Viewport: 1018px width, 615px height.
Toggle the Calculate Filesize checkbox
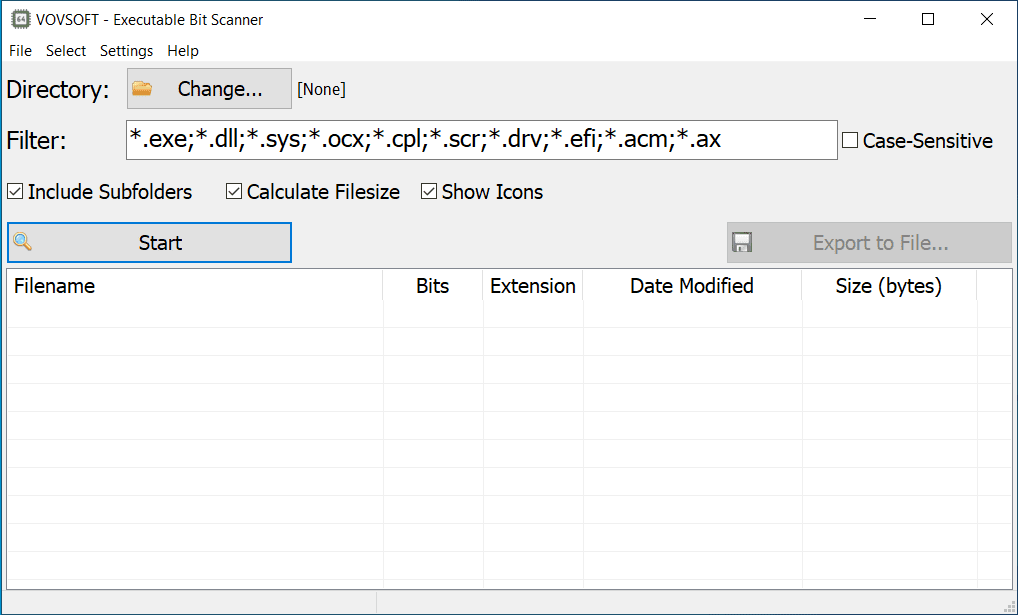234,192
